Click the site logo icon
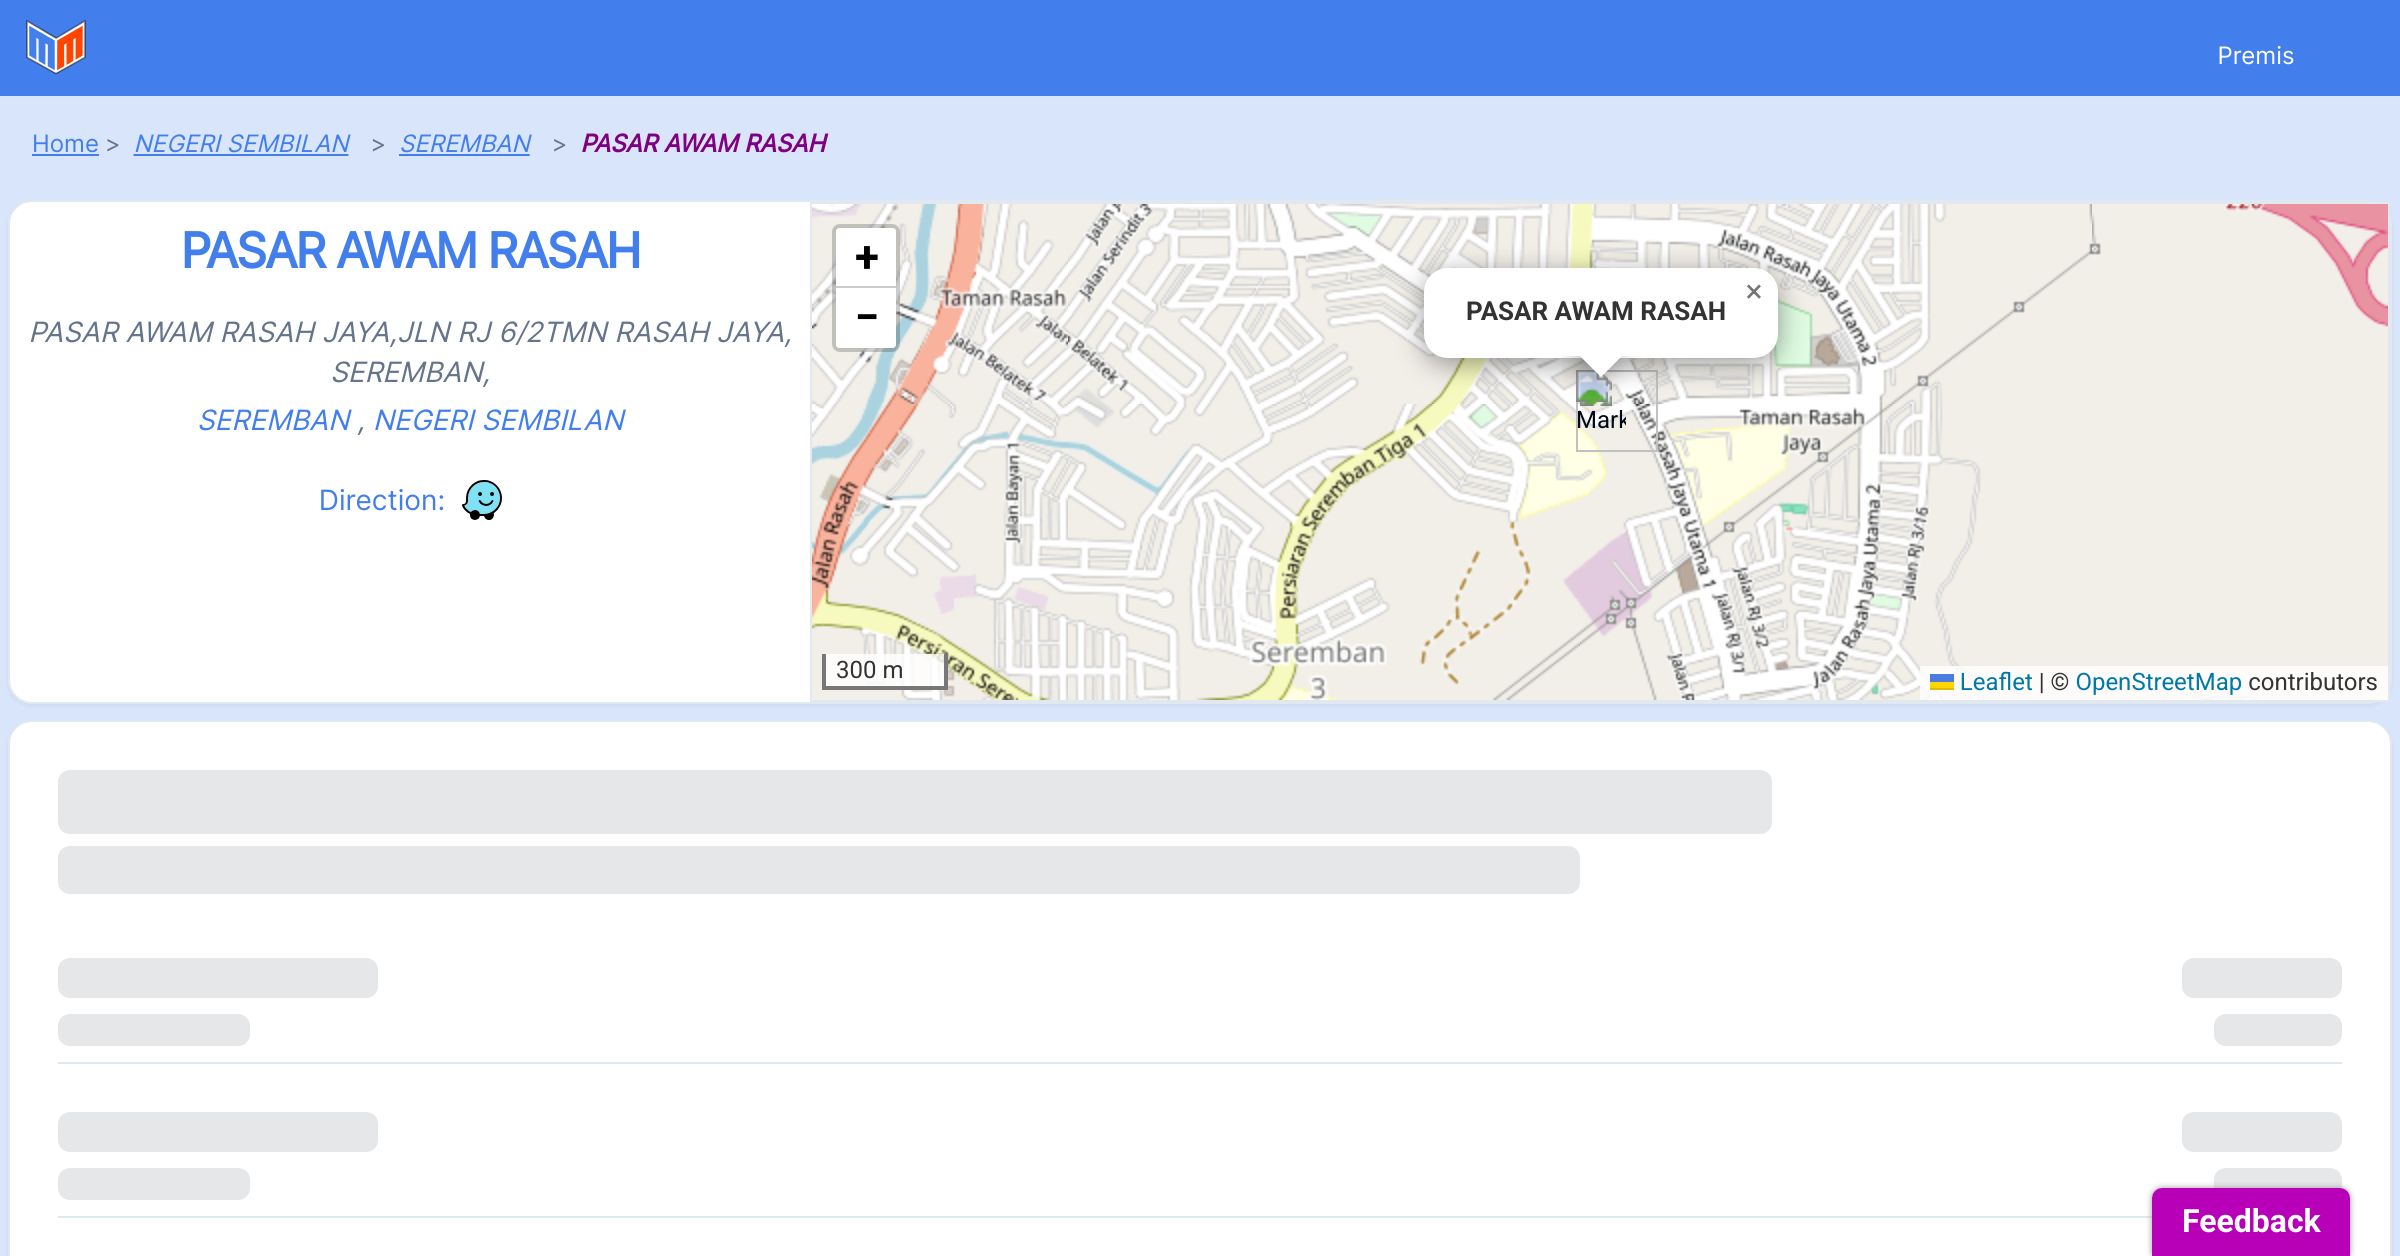2400x1256 pixels. coord(56,47)
